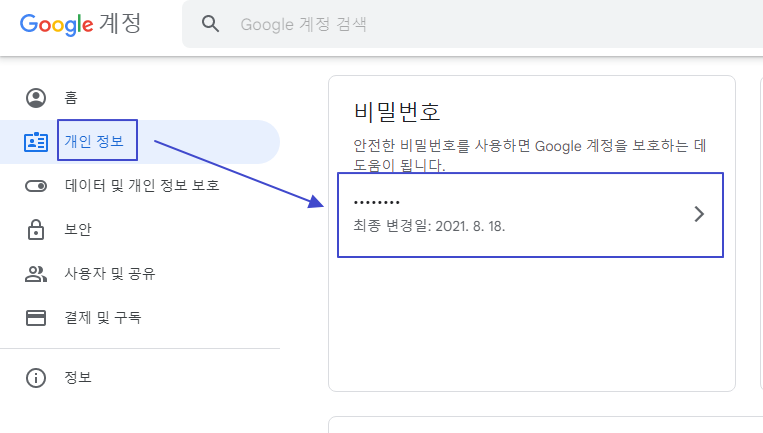Viewport: 763px width, 433px height.
Task: Focus the Google 계정 검색 search field
Action: click(x=472, y=24)
